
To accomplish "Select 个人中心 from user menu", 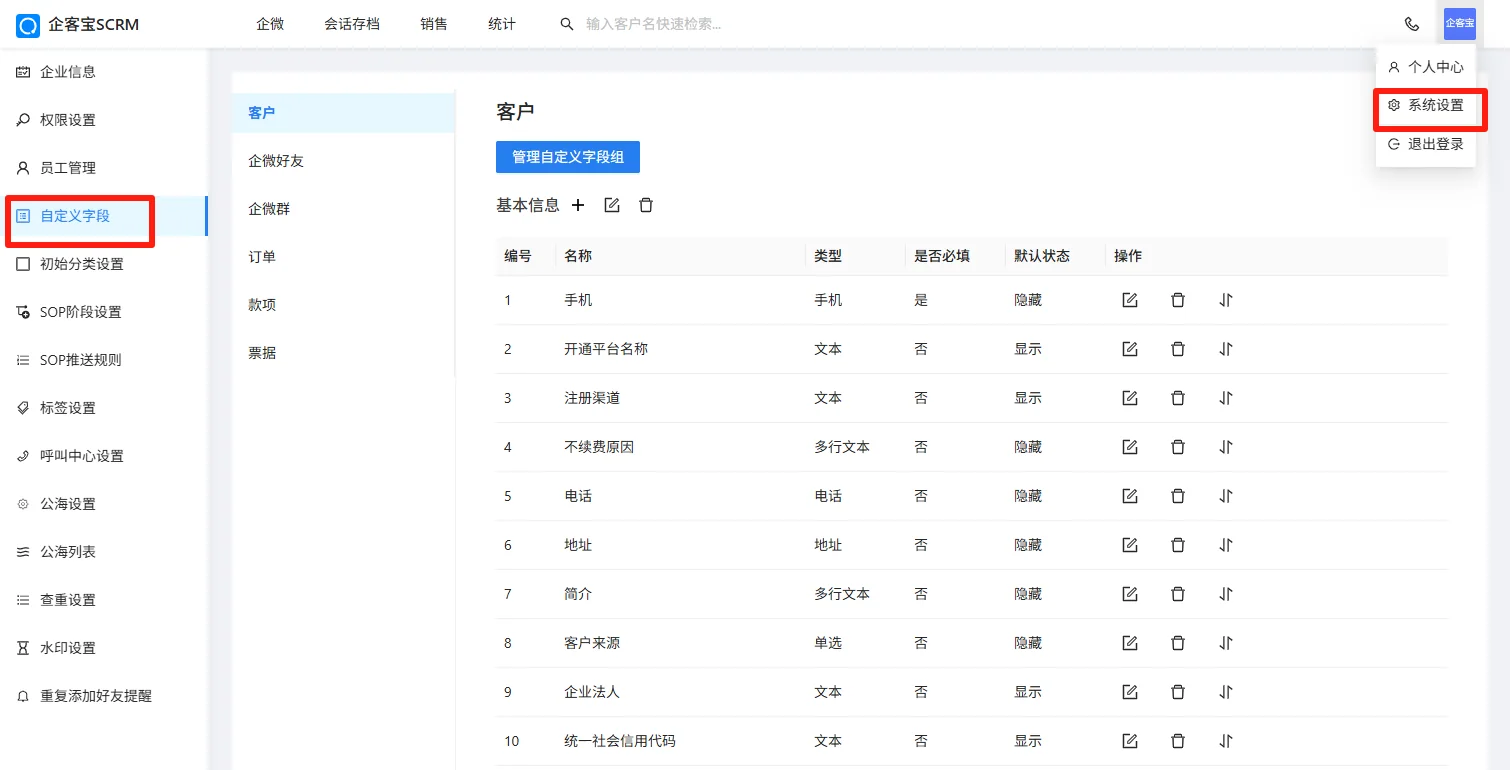I will 1426,67.
